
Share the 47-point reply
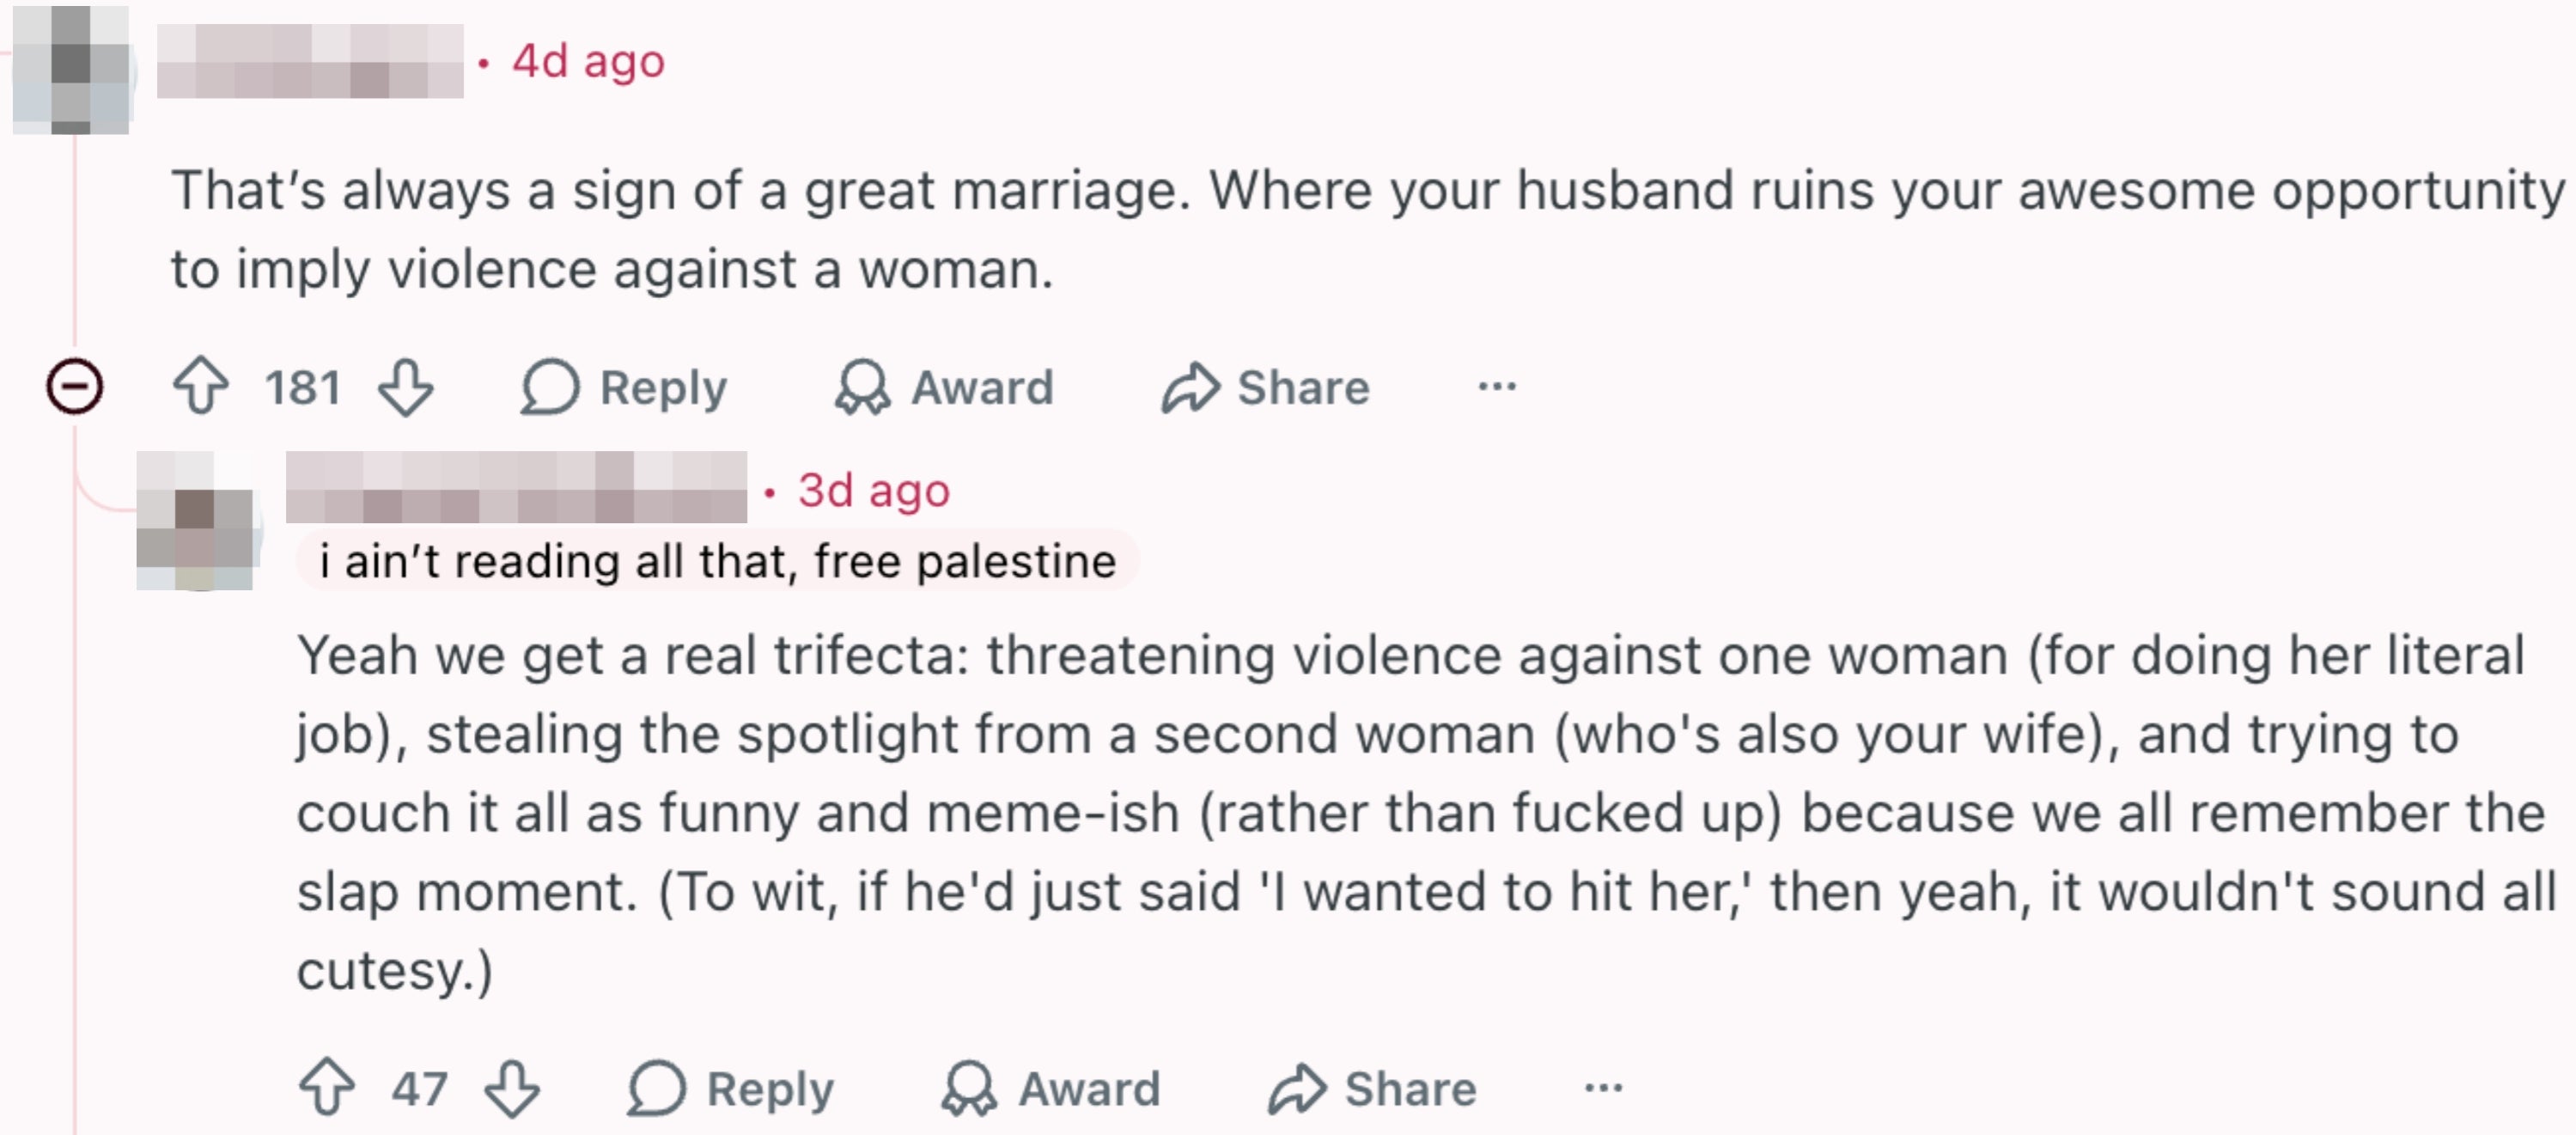pyautogui.click(x=1373, y=1088)
